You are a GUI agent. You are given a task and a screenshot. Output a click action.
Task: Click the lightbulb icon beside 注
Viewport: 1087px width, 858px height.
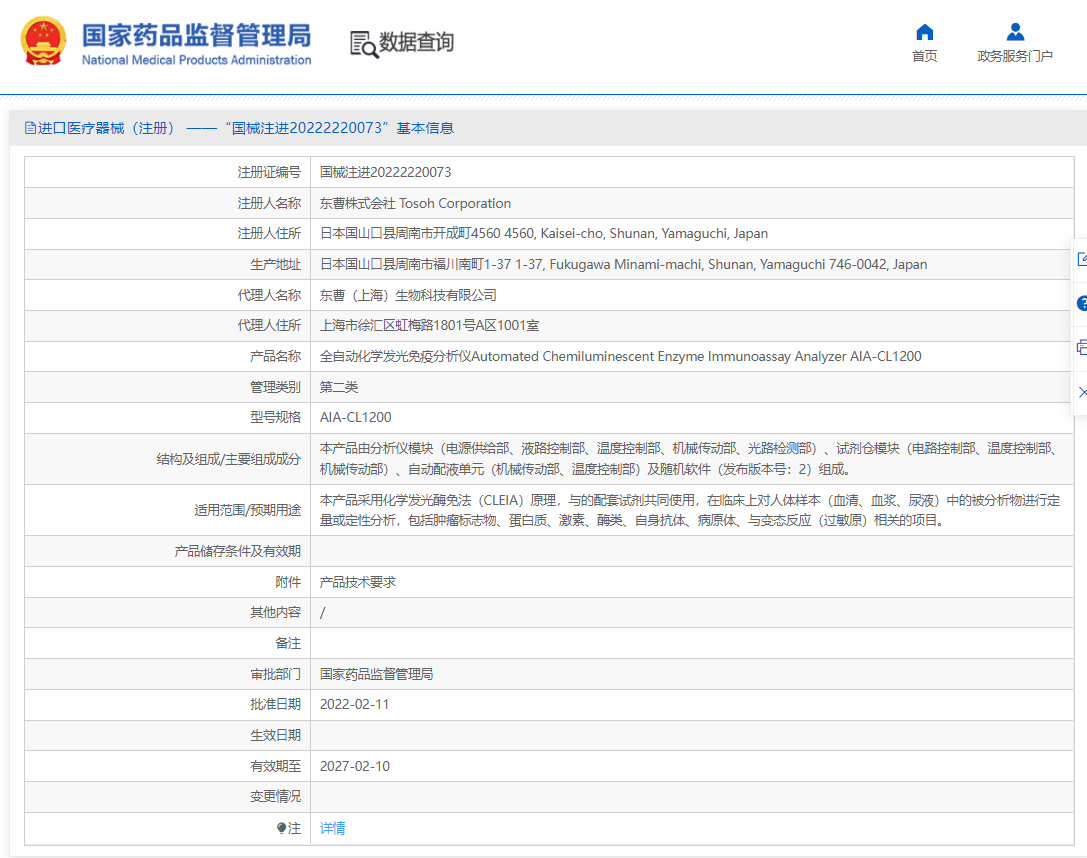pyautogui.click(x=281, y=828)
